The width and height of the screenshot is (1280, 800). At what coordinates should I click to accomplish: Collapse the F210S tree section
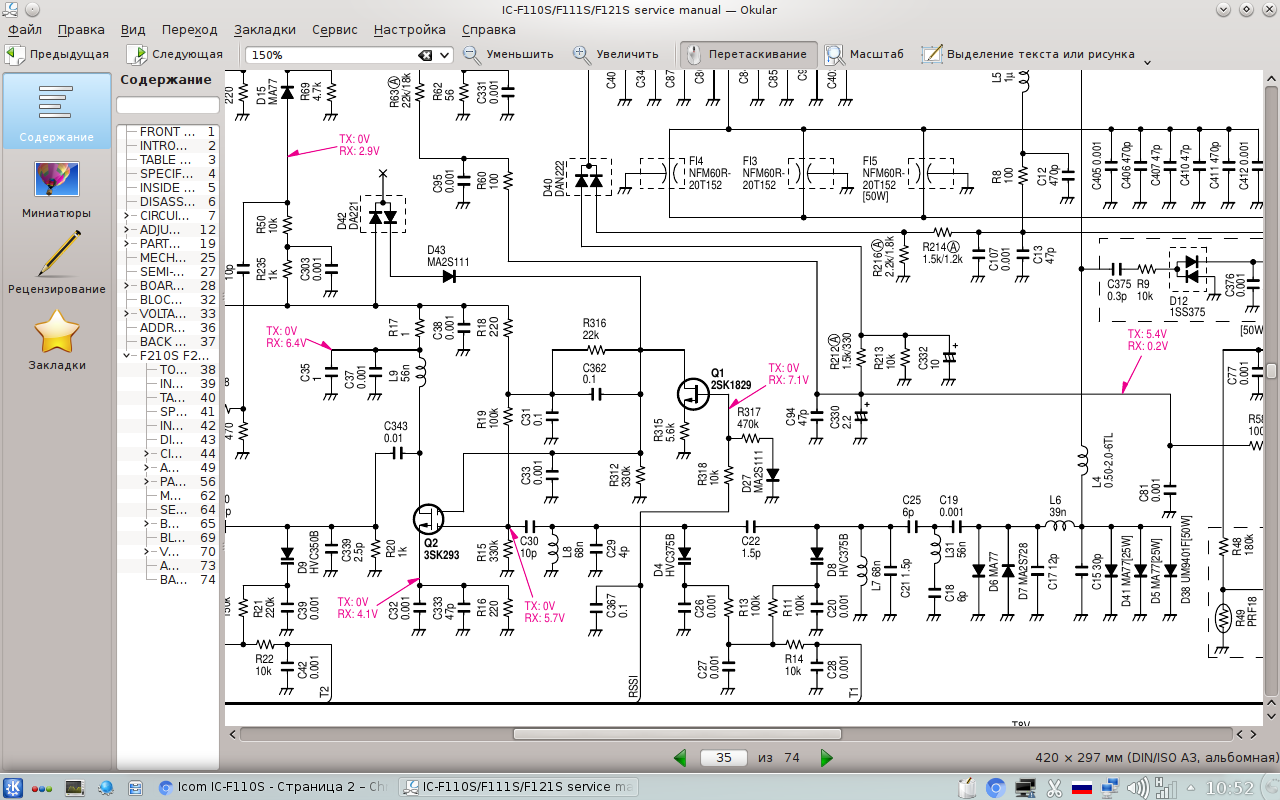(127, 355)
